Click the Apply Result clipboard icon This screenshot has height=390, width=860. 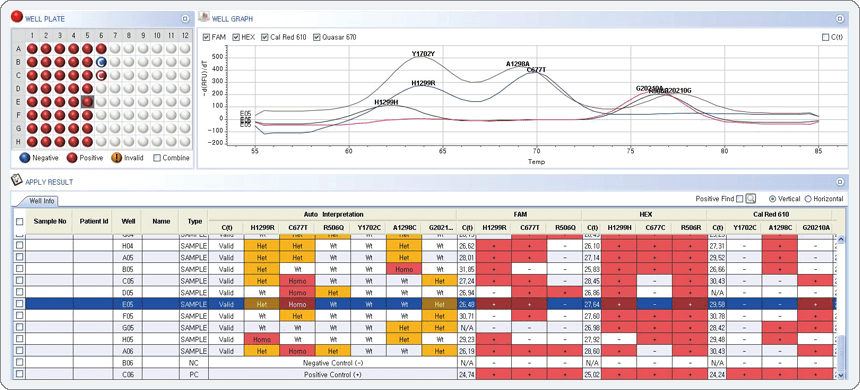coord(16,179)
